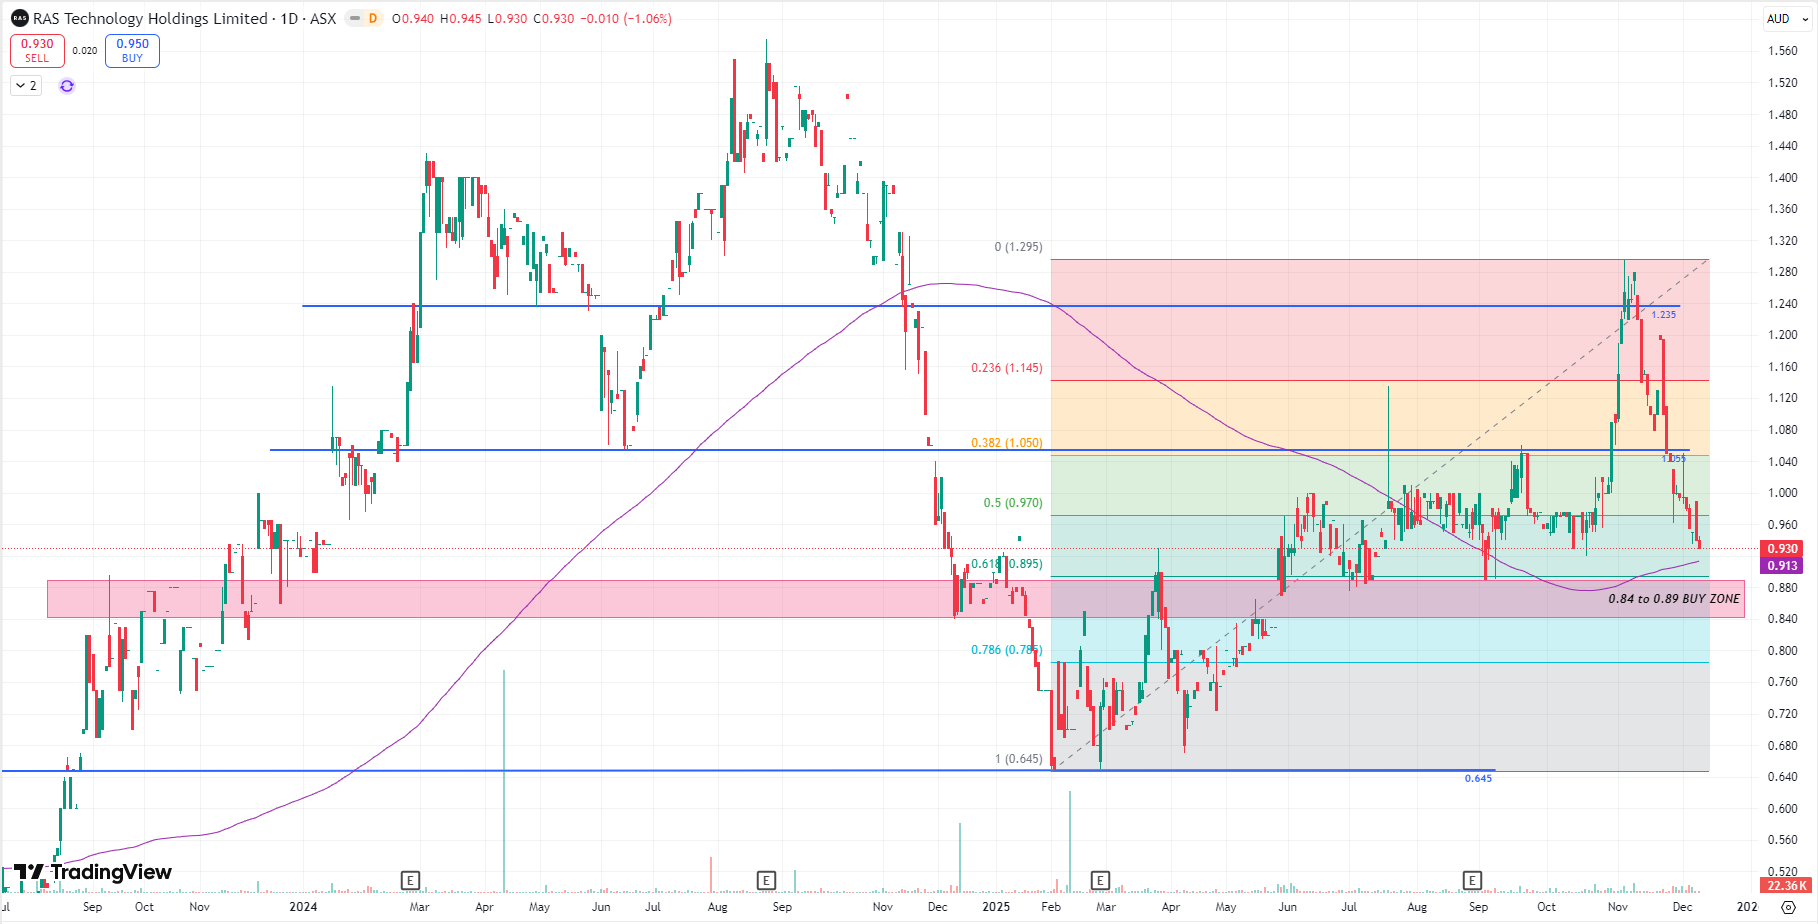Click the RAS Technology Holdings Limited symbol title
The image size is (1818, 924).
[150, 19]
